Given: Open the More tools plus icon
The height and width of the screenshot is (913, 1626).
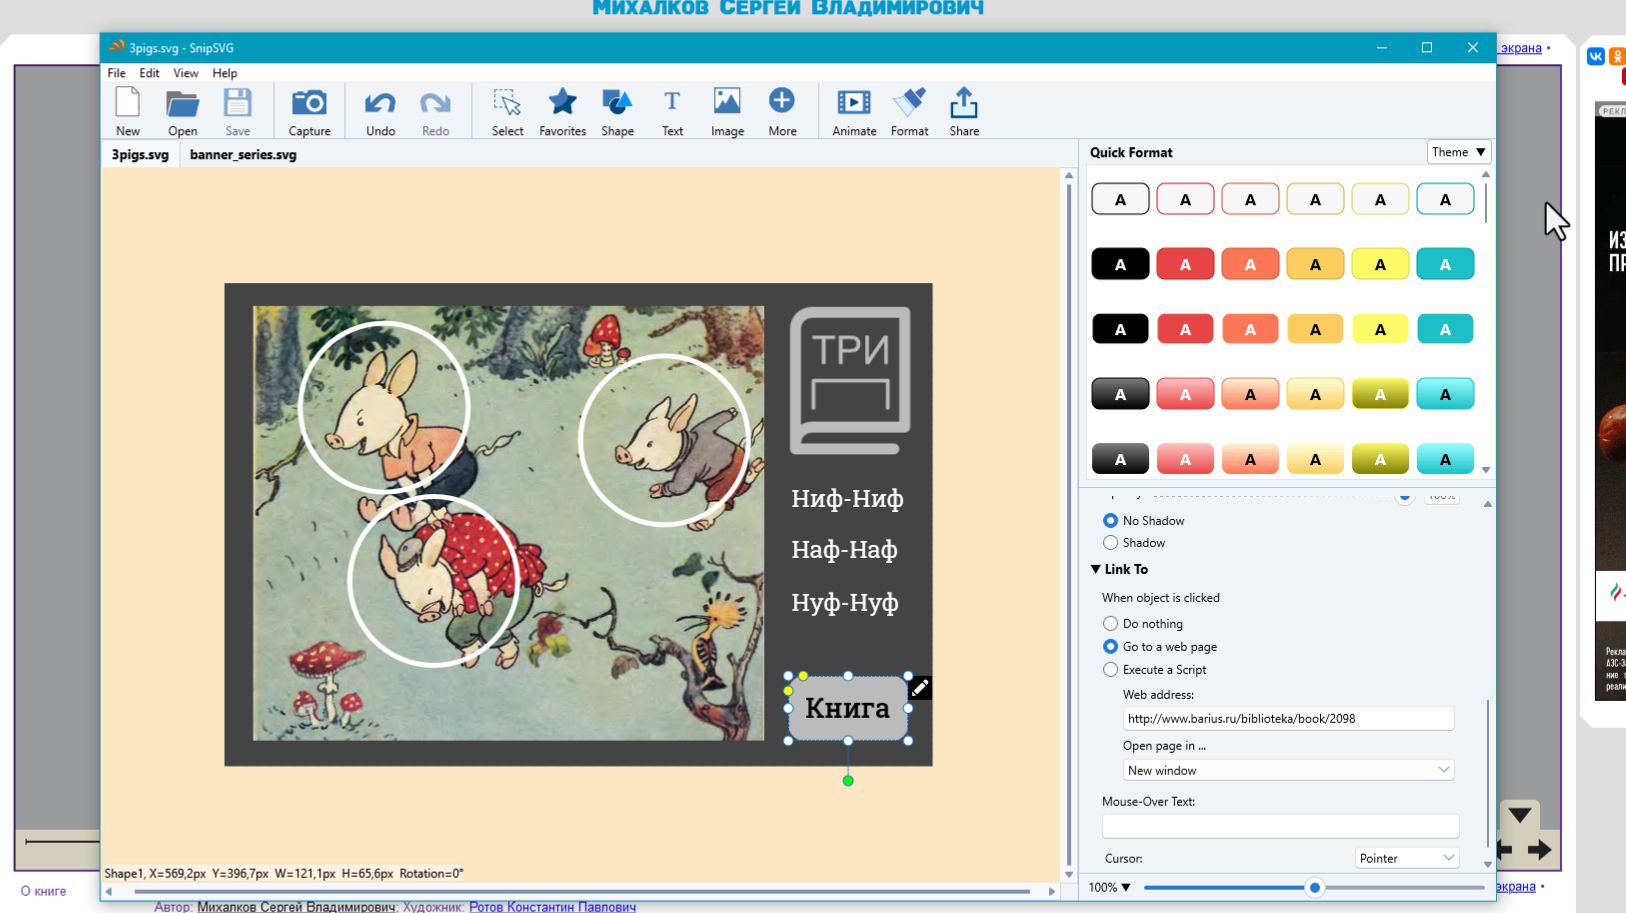Looking at the screenshot, I should 782,111.
